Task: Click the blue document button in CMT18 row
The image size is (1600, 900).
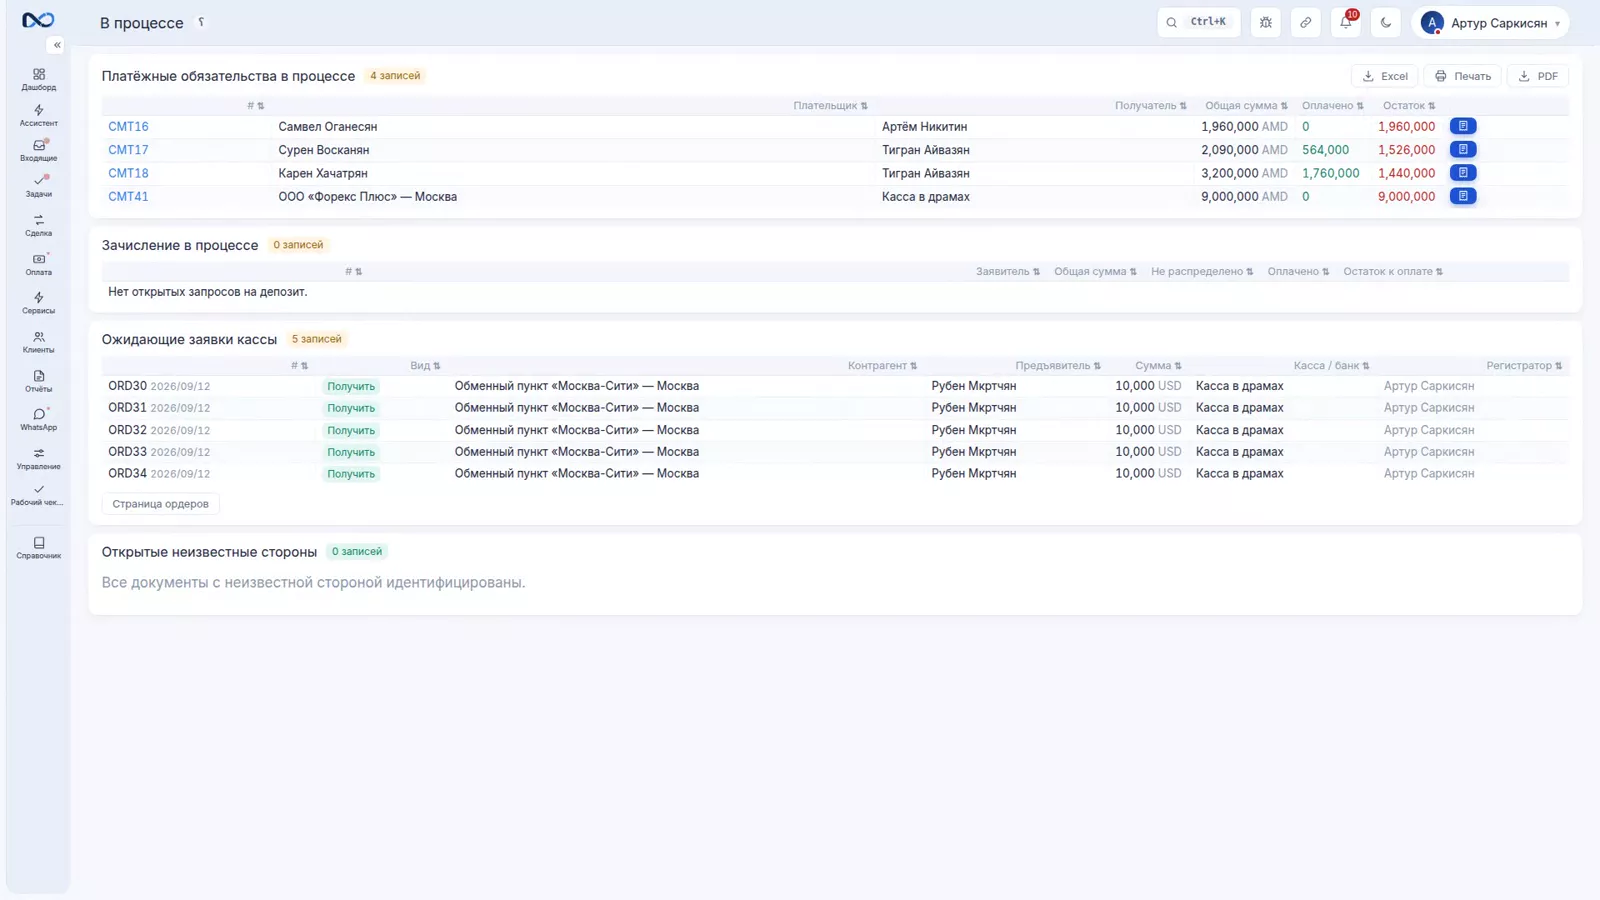Action: point(1463,172)
